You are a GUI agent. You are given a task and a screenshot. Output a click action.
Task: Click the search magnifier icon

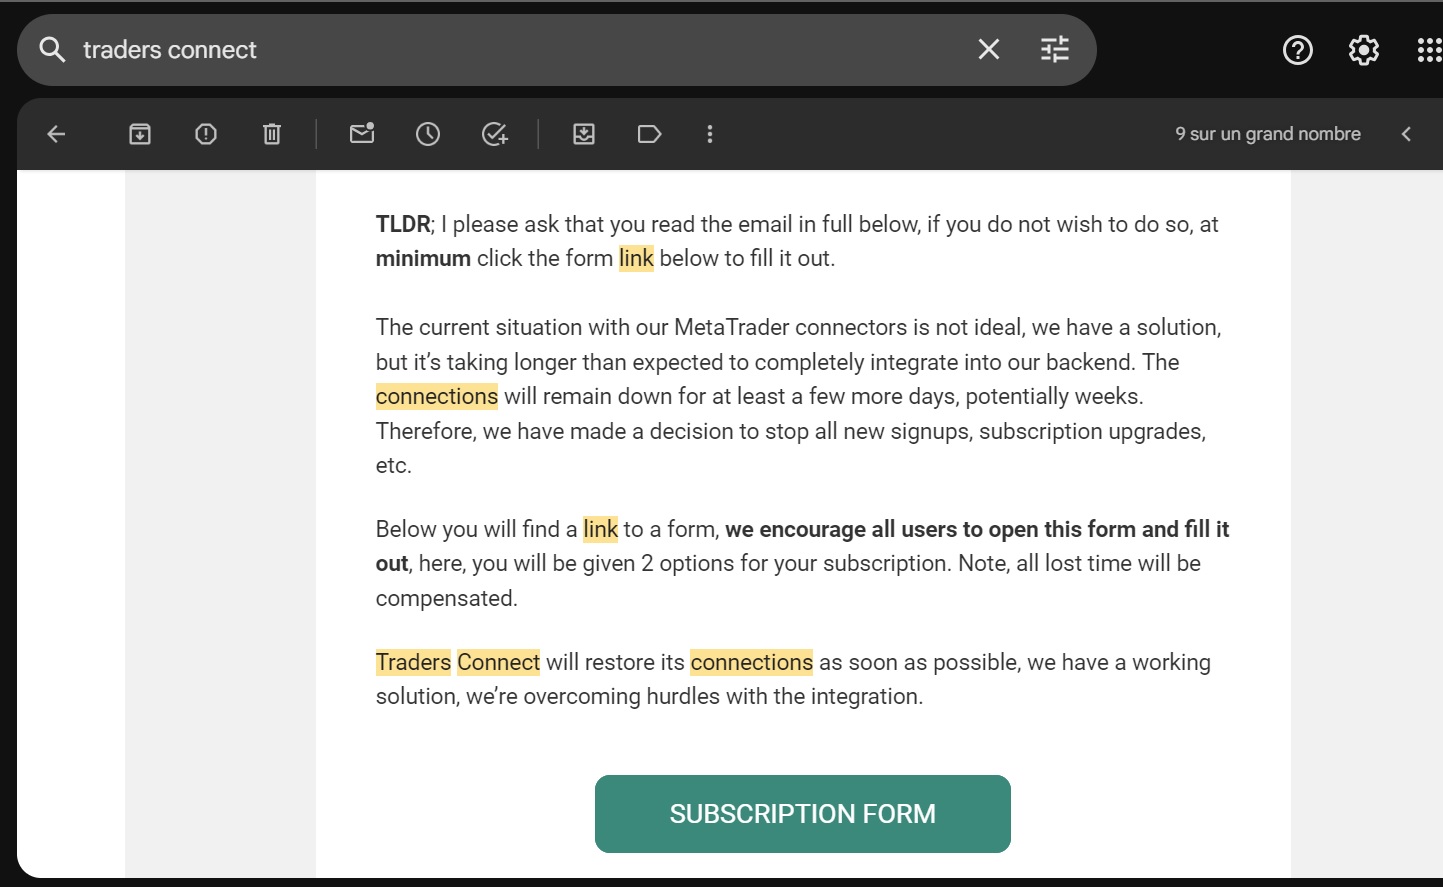pos(52,50)
